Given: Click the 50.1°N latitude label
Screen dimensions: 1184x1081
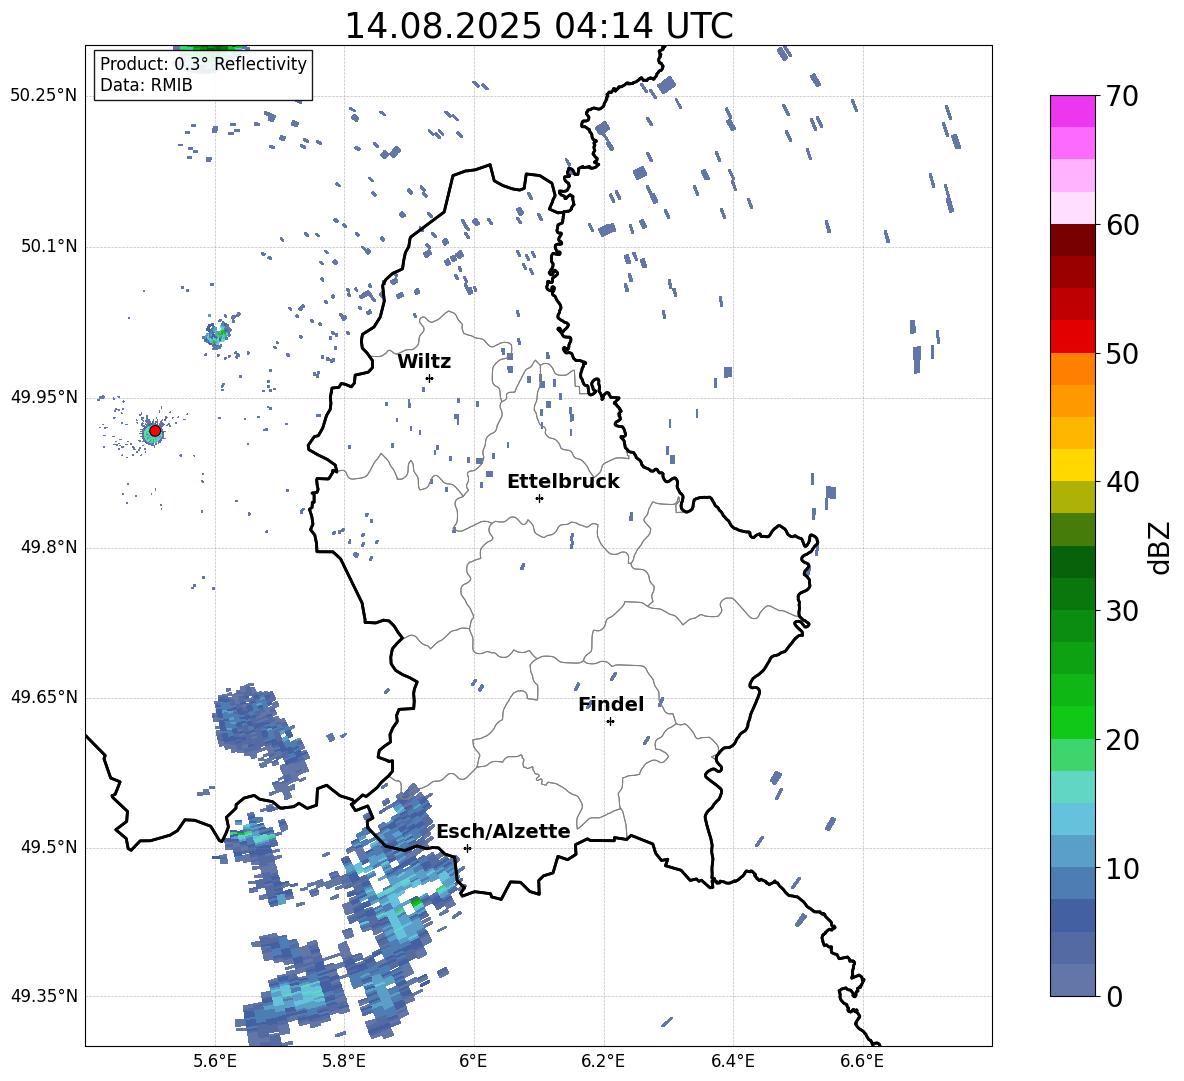Looking at the screenshot, I should (49, 247).
